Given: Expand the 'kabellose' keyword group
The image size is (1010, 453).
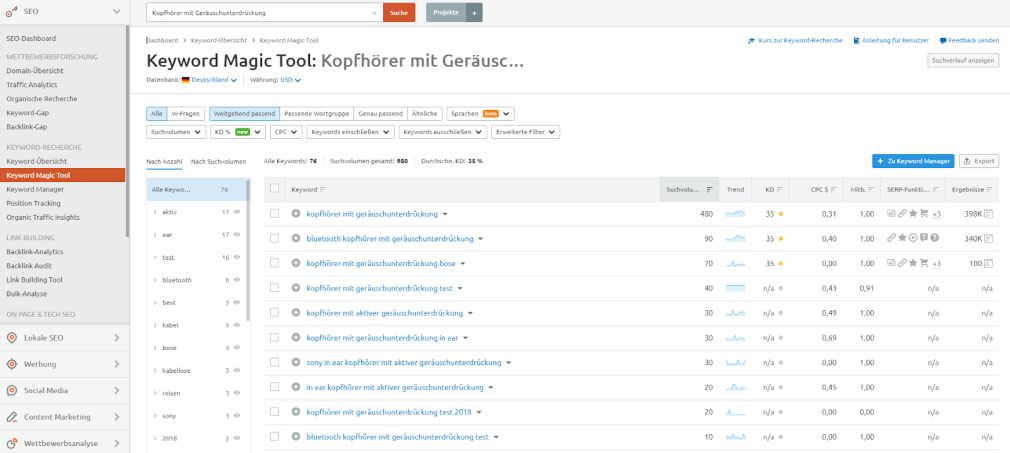Looking at the screenshot, I should point(155,371).
